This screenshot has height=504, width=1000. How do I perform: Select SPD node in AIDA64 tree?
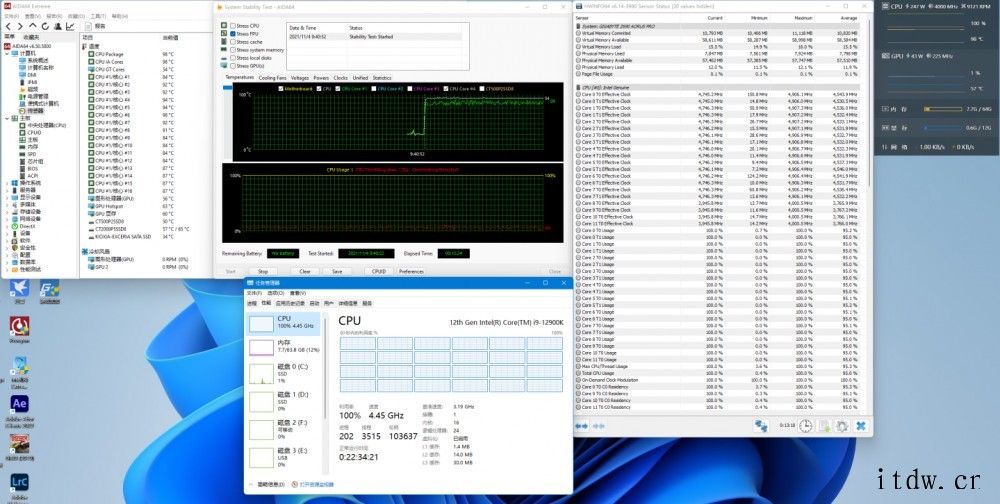(x=27, y=154)
